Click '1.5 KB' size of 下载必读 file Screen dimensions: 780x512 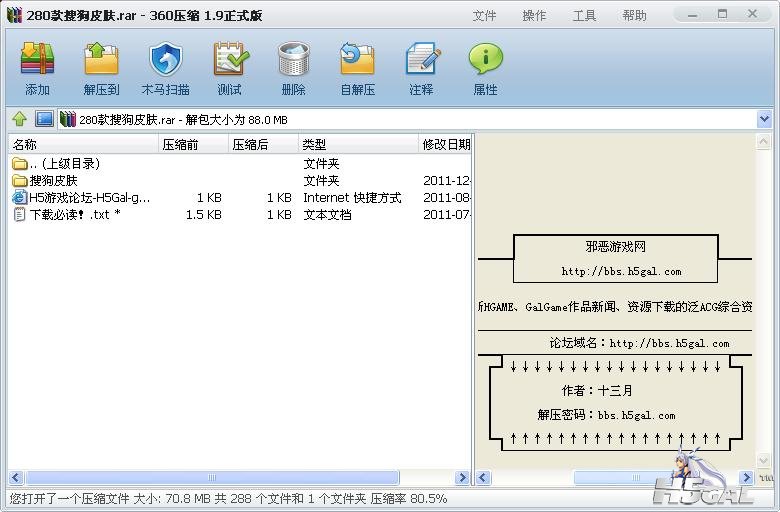203,214
